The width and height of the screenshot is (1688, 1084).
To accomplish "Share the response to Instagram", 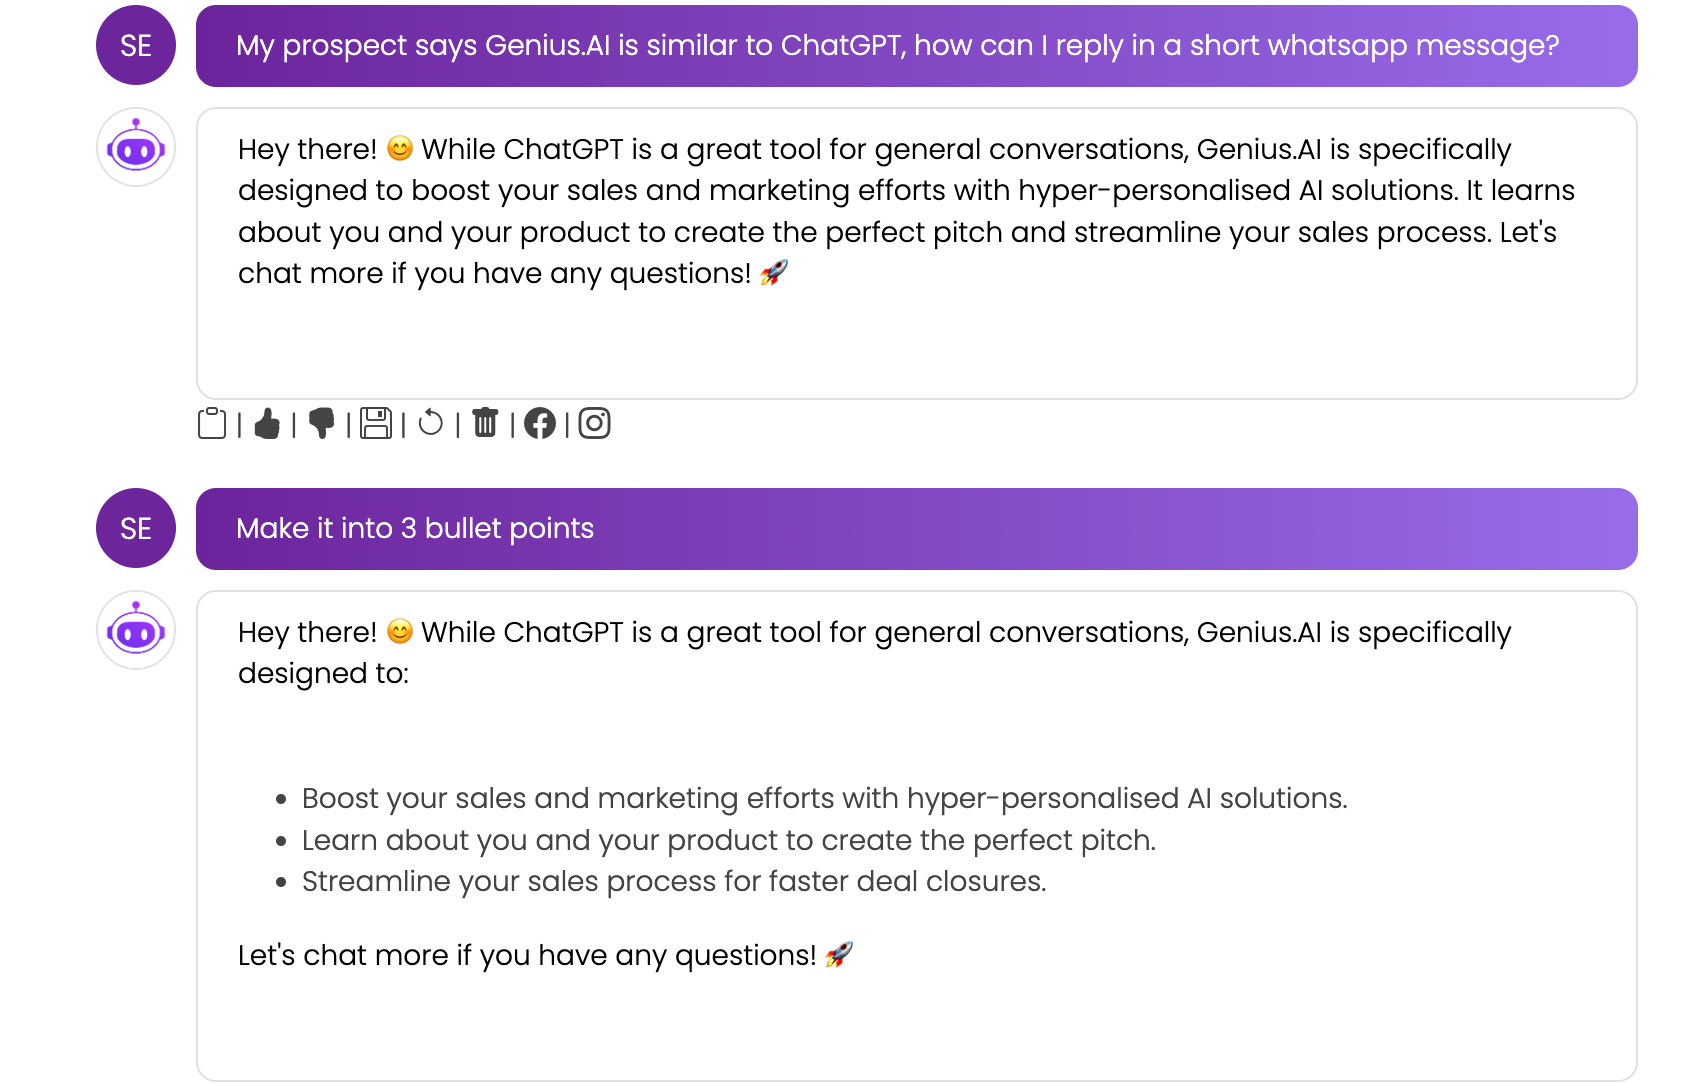I will pyautogui.click(x=595, y=424).
